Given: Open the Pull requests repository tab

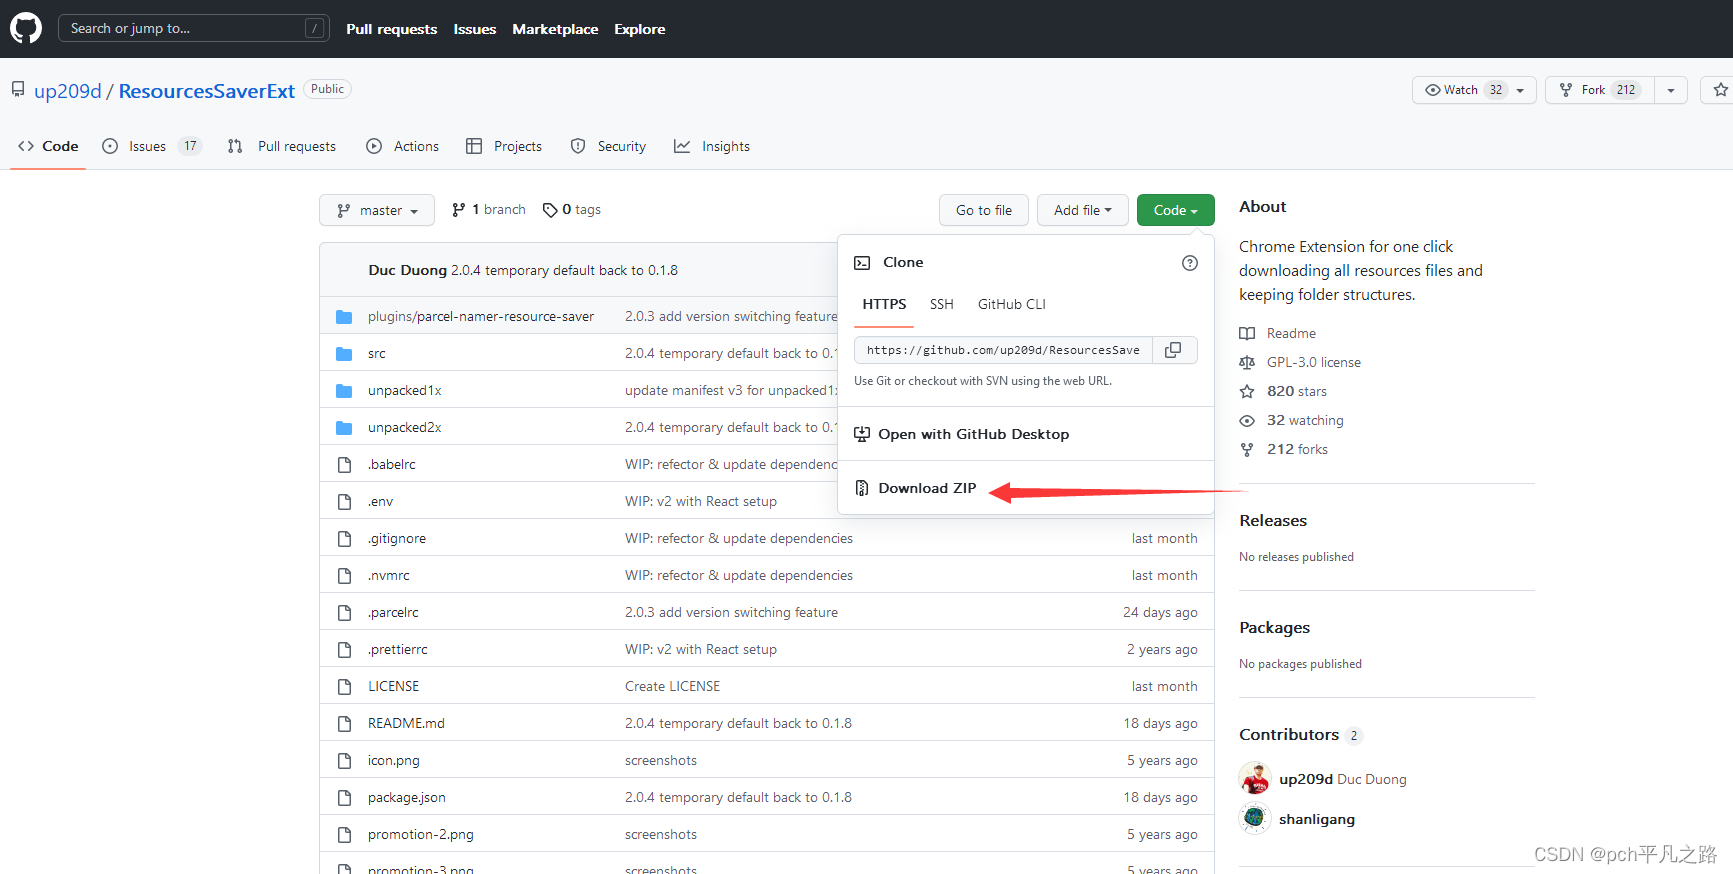Looking at the screenshot, I should 282,146.
